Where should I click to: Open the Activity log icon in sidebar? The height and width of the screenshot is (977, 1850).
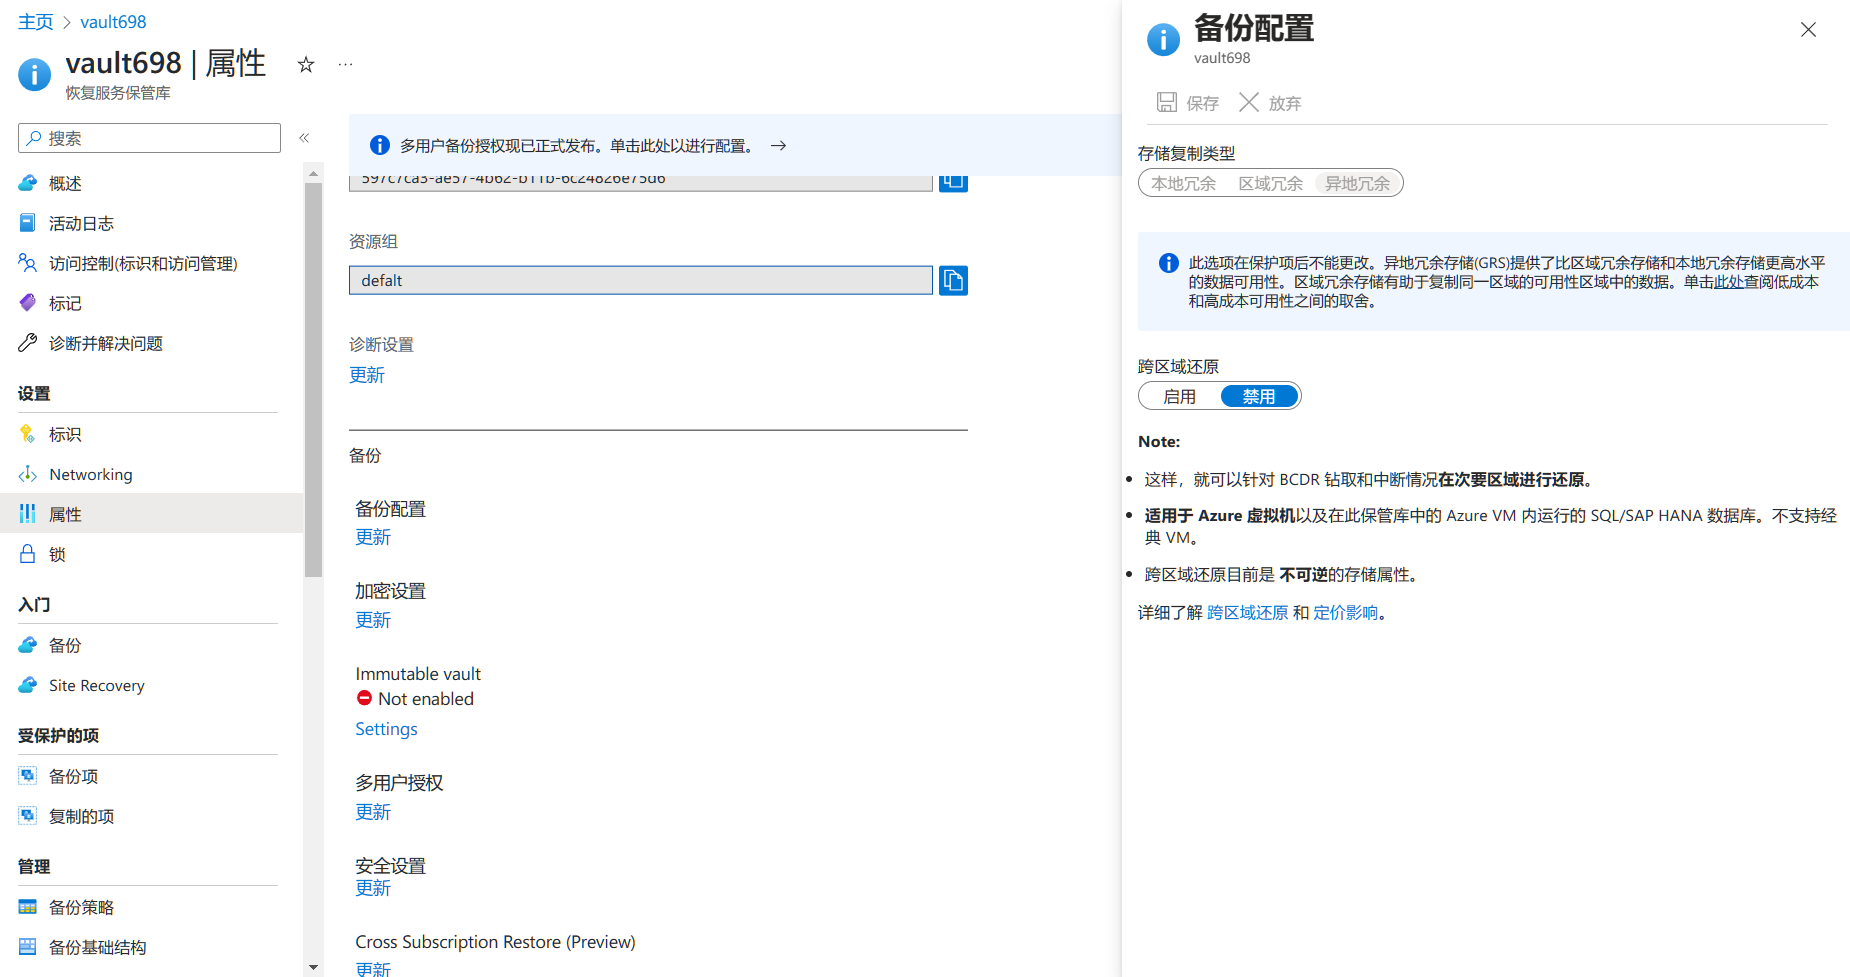[x=28, y=223]
